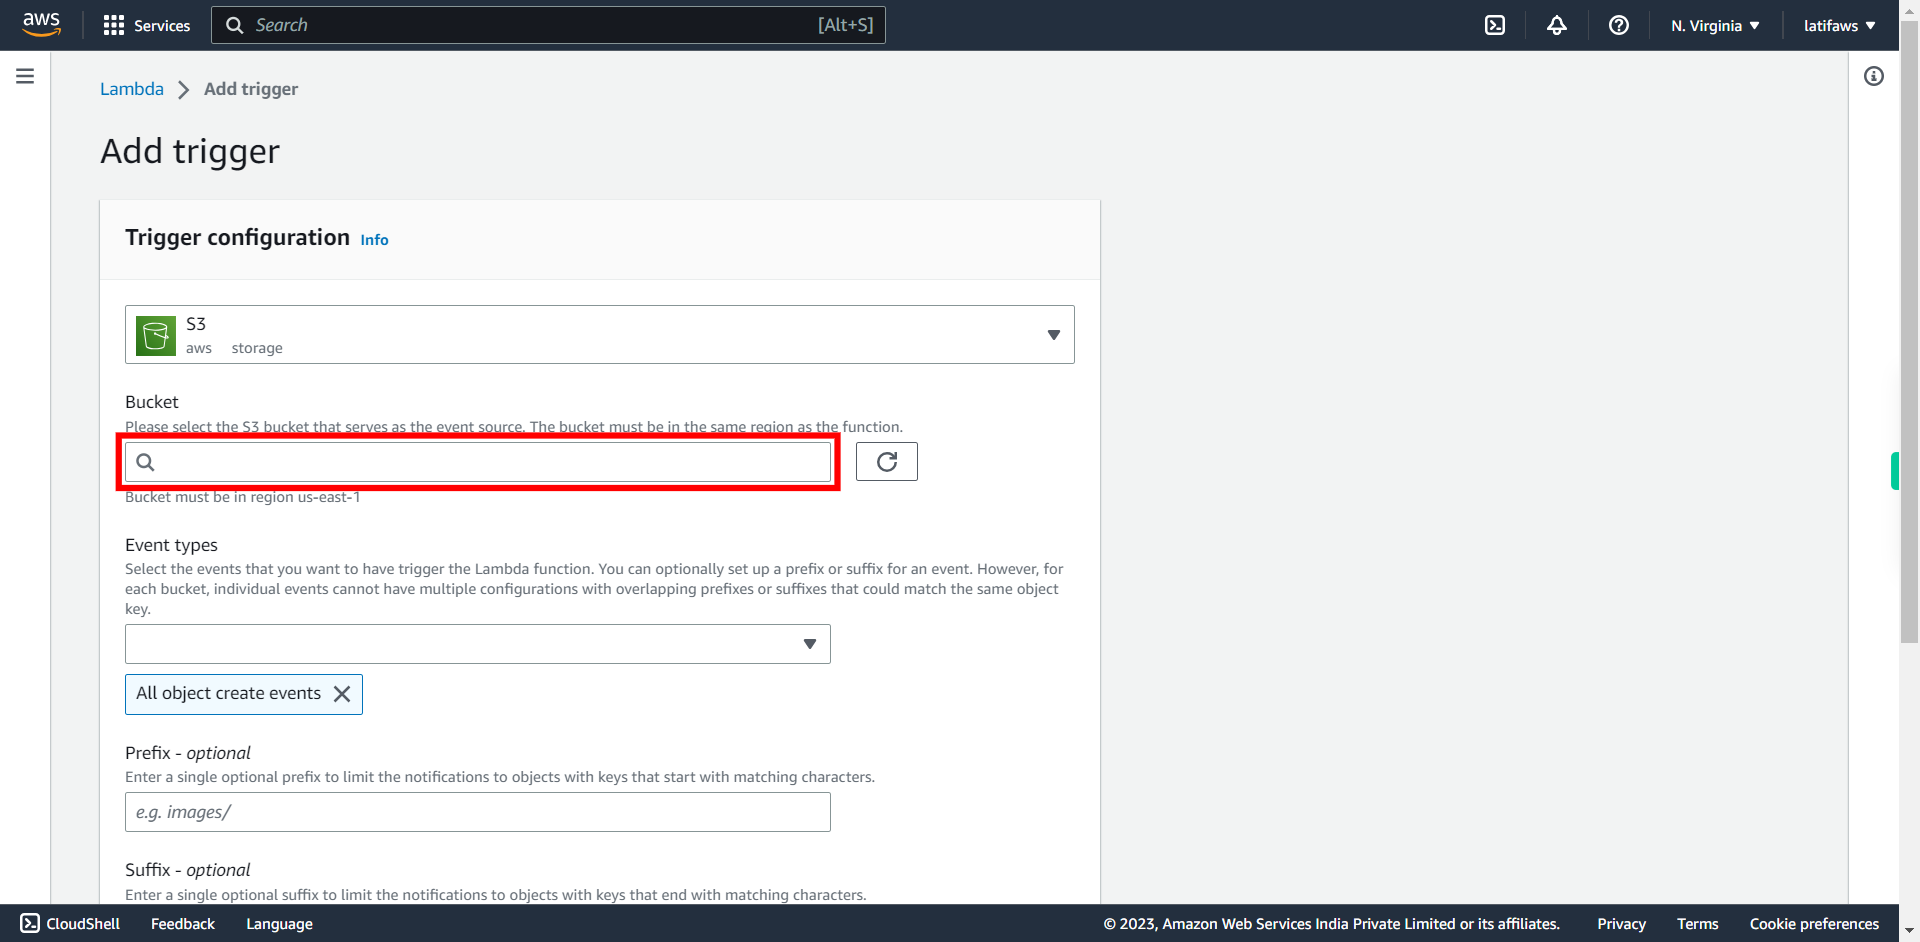This screenshot has width=1920, height=942.
Task: Open the latifaws account menu
Action: tap(1840, 25)
